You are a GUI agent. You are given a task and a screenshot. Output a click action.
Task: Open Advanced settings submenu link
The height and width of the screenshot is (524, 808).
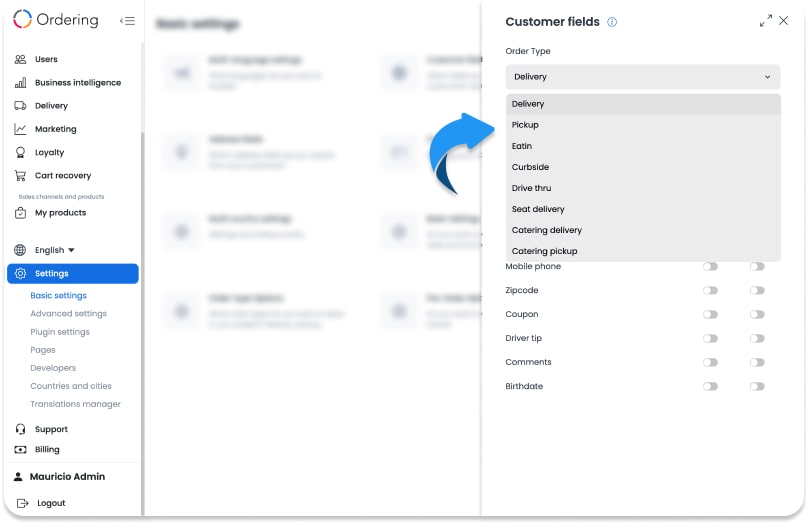[x=69, y=314]
